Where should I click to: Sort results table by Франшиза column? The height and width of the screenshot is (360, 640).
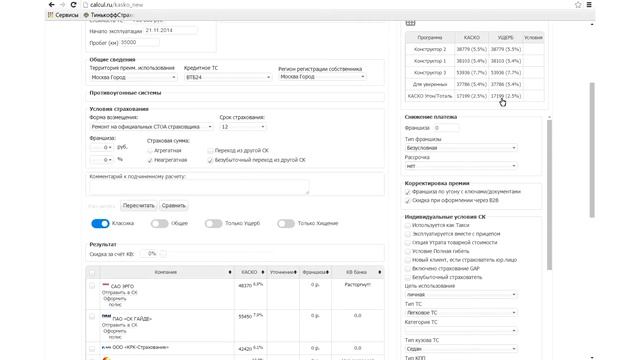(x=316, y=272)
